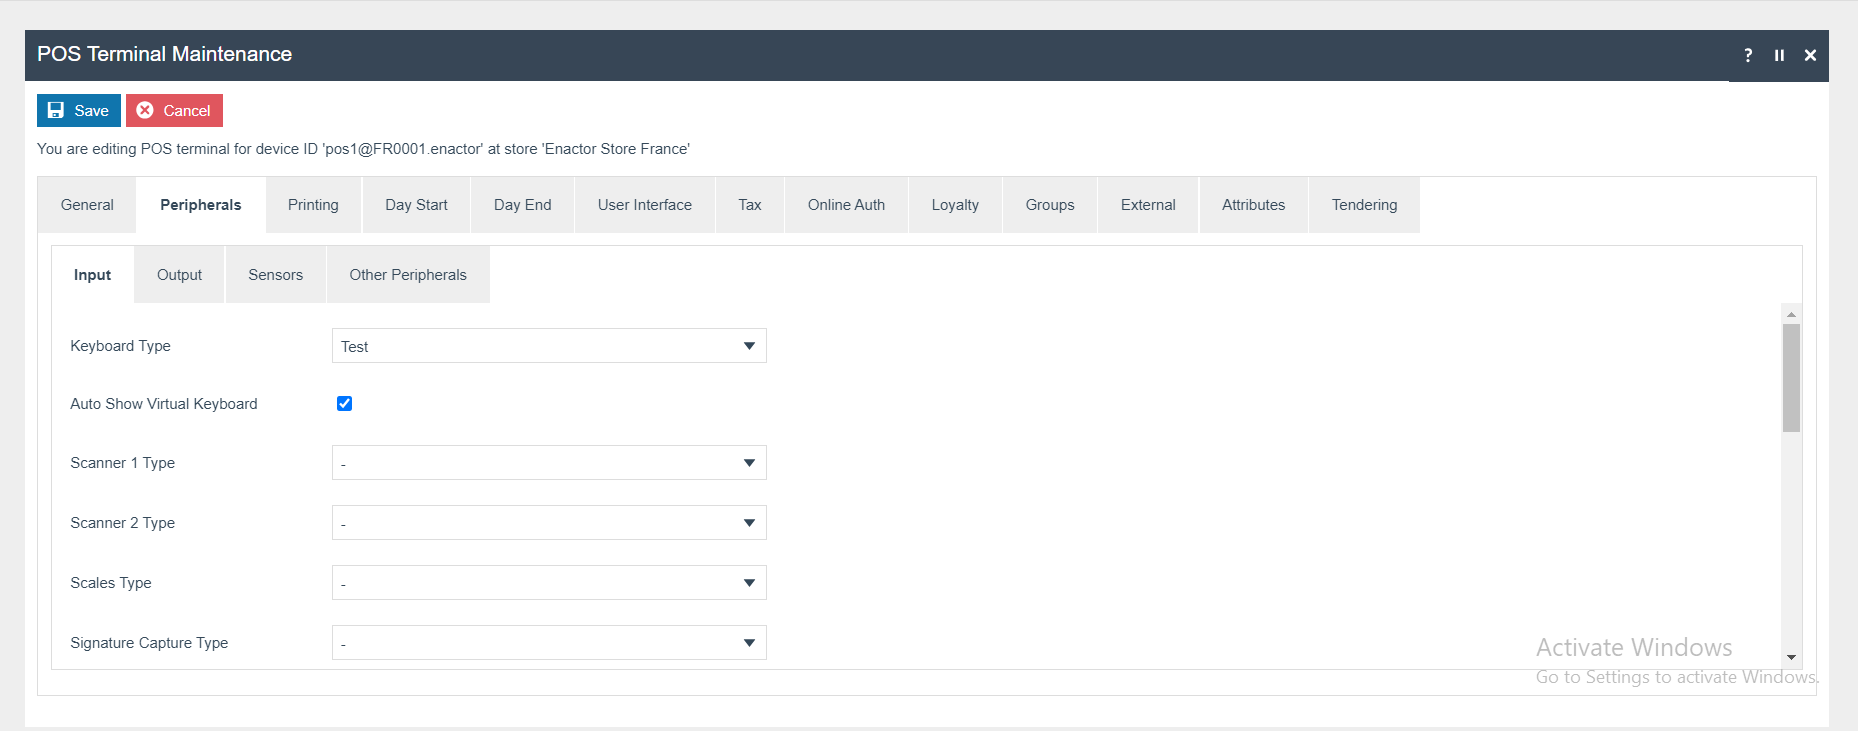
Task: Uncheck Auto Show Virtual Keyboard
Action: 344,404
